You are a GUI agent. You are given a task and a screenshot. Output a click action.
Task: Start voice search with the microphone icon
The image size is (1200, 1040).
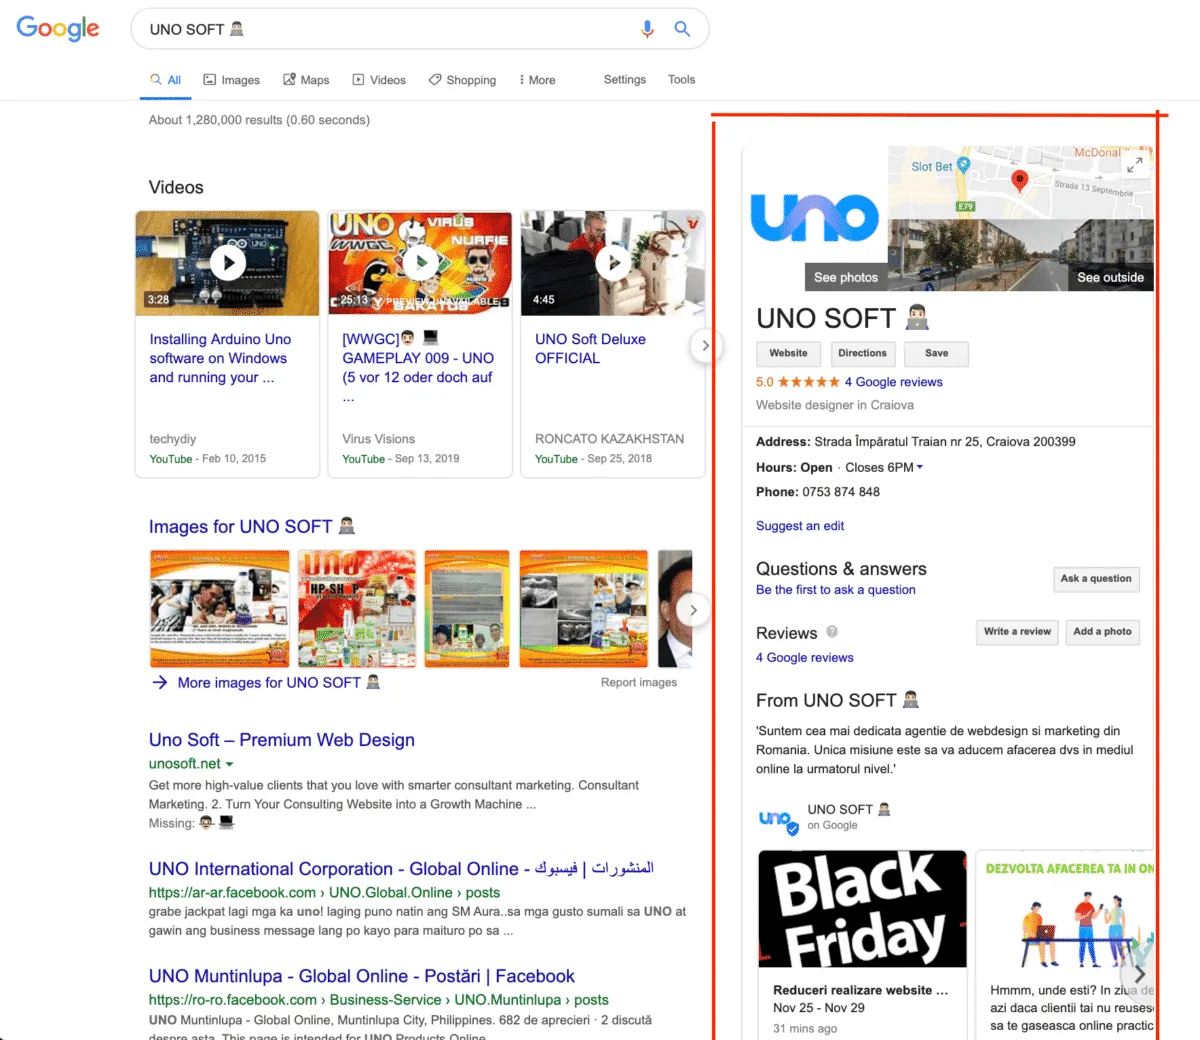pos(648,29)
